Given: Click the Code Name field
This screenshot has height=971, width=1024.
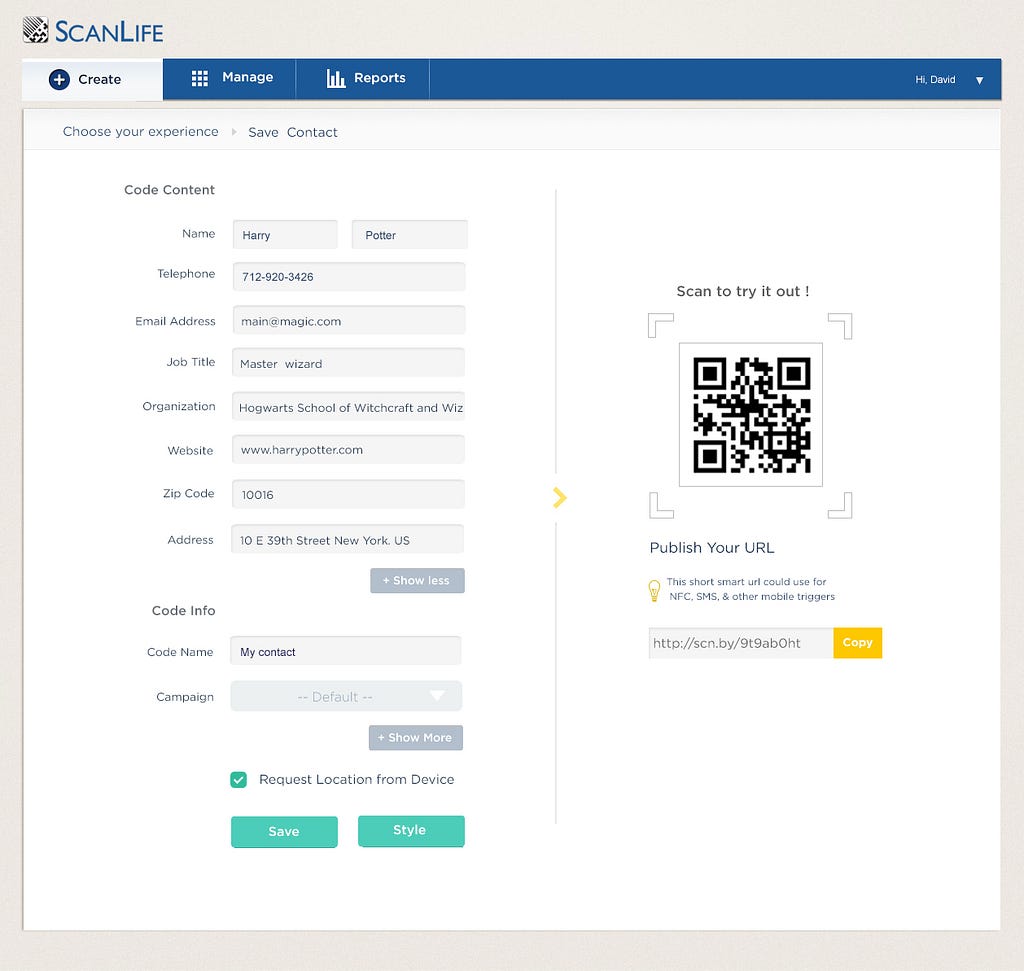Looking at the screenshot, I should pos(346,651).
